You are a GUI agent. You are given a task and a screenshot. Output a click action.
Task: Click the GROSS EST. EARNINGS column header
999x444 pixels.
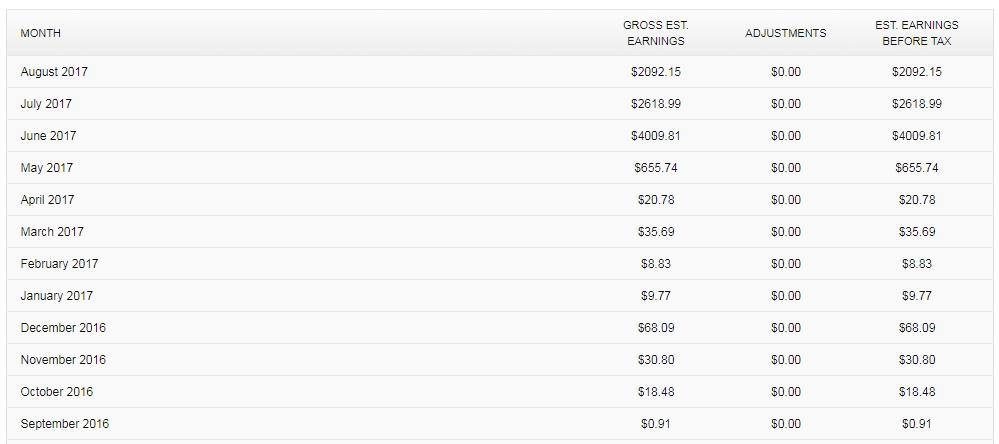656,33
